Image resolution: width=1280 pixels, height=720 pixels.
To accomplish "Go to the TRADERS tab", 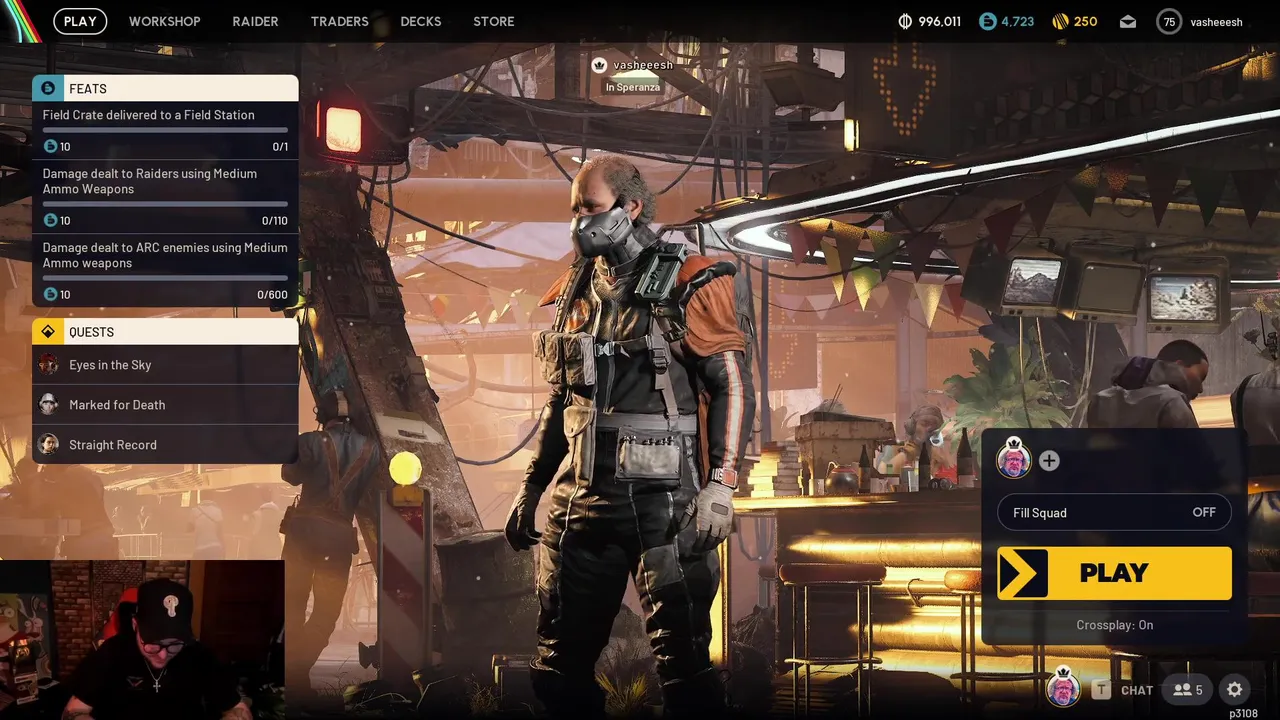I will coord(339,21).
